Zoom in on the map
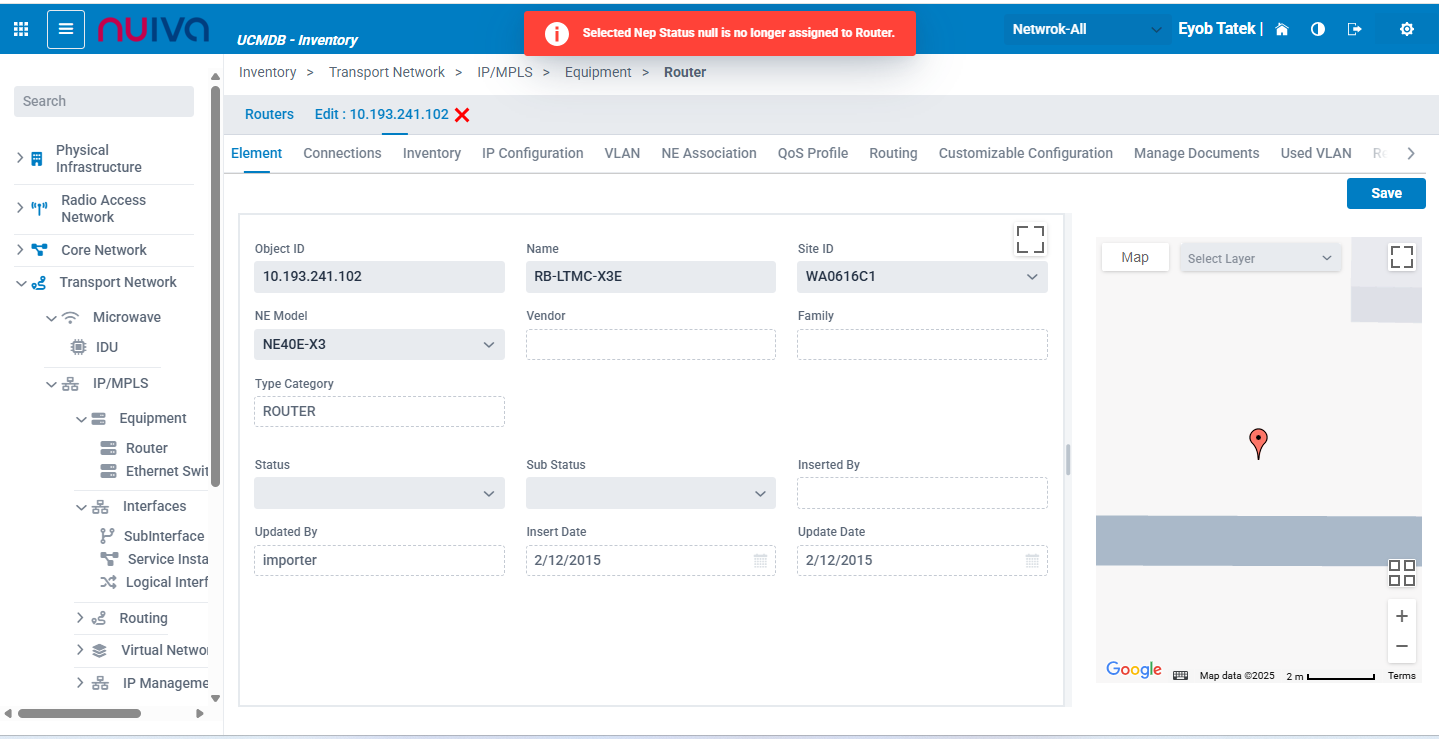The image size is (1439, 739). [x=1402, y=616]
